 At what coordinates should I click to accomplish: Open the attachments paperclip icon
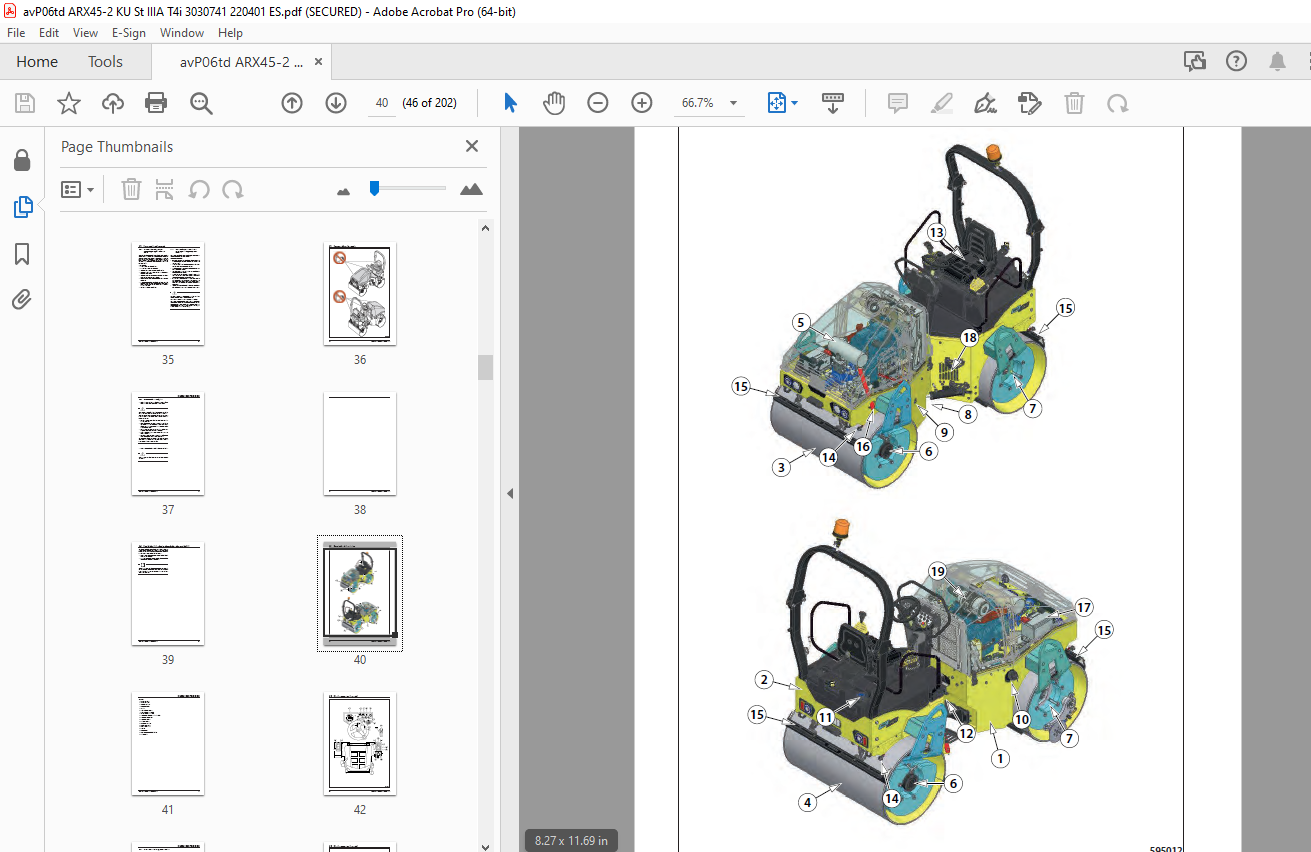point(22,299)
